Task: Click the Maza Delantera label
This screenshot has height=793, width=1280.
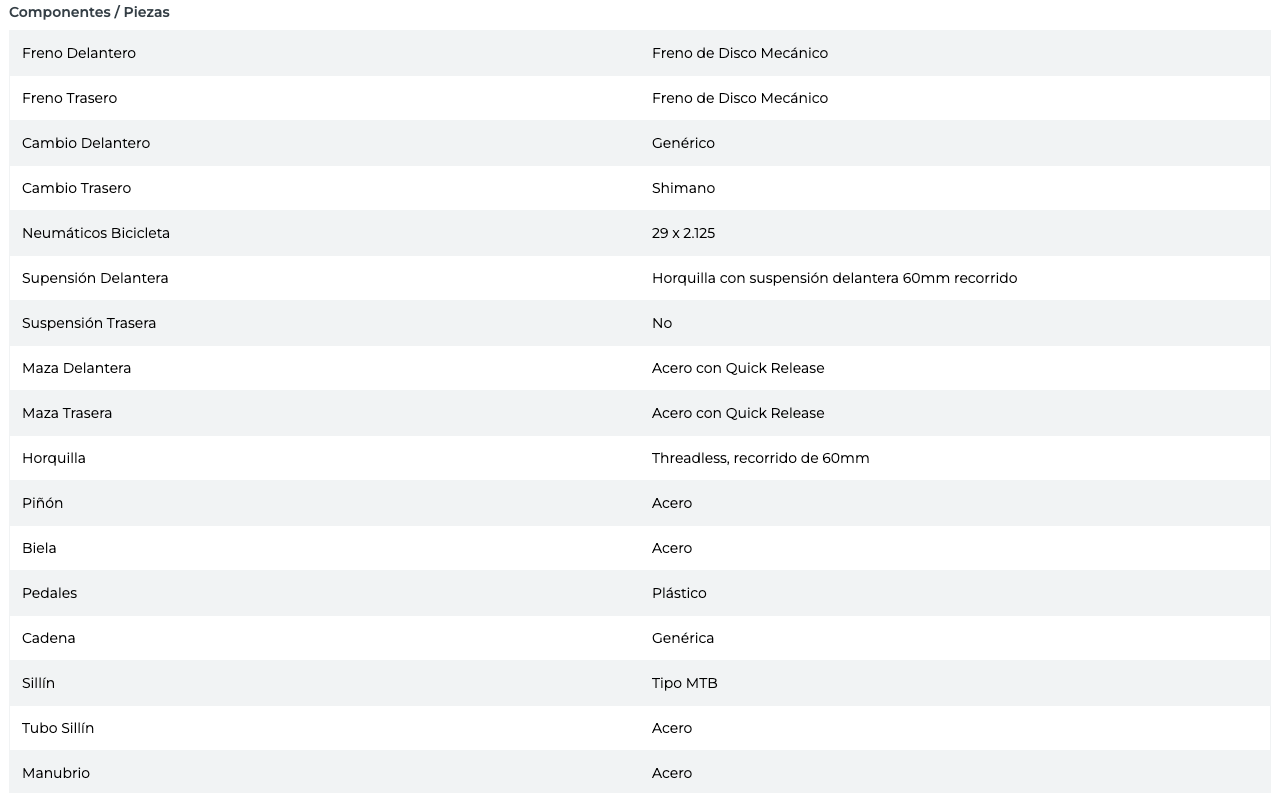Action: [76, 368]
